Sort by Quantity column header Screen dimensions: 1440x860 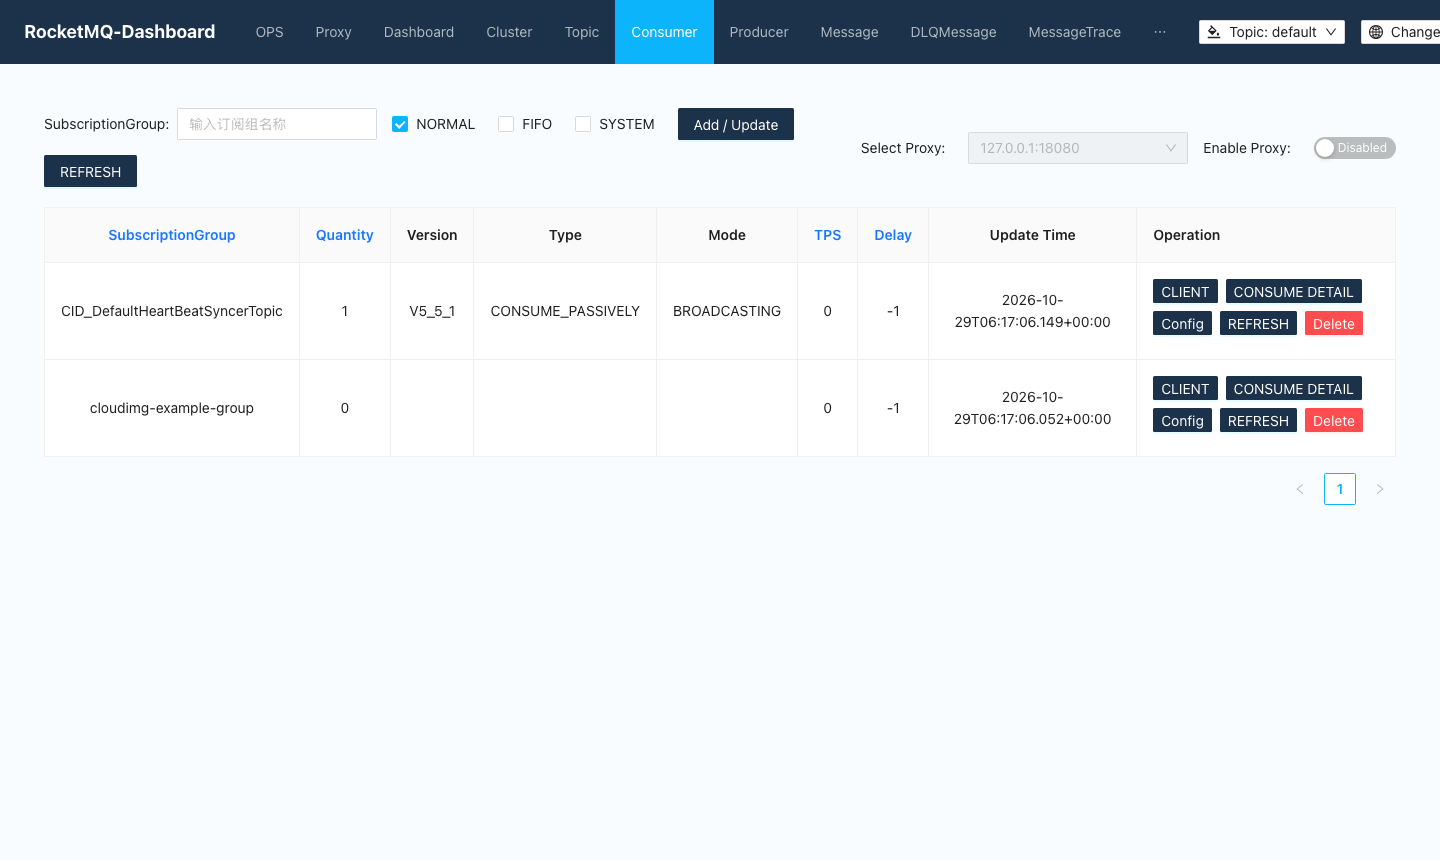point(345,235)
